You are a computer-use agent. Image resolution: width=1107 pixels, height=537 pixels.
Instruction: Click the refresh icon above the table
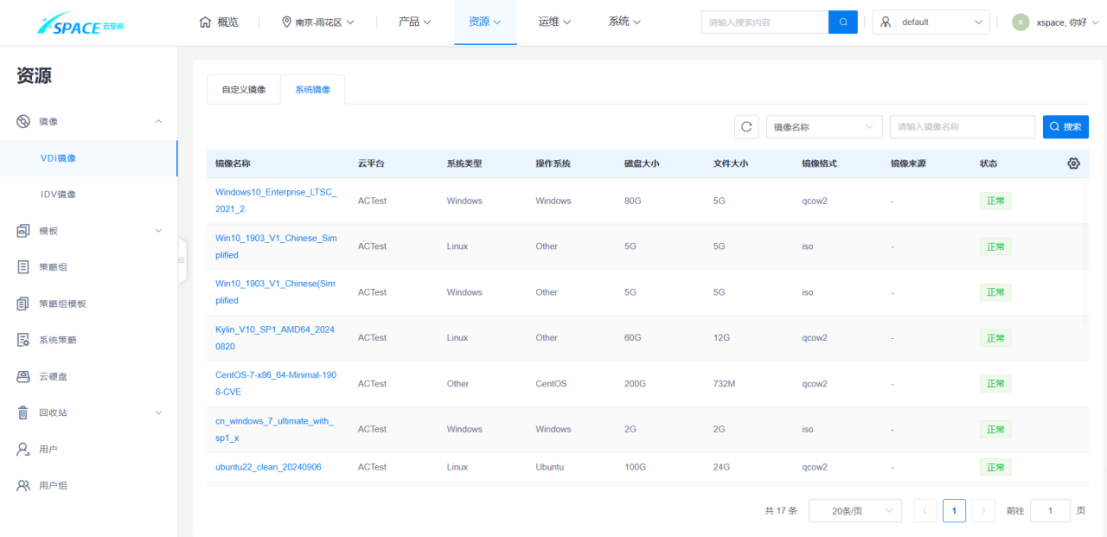pyautogui.click(x=746, y=127)
